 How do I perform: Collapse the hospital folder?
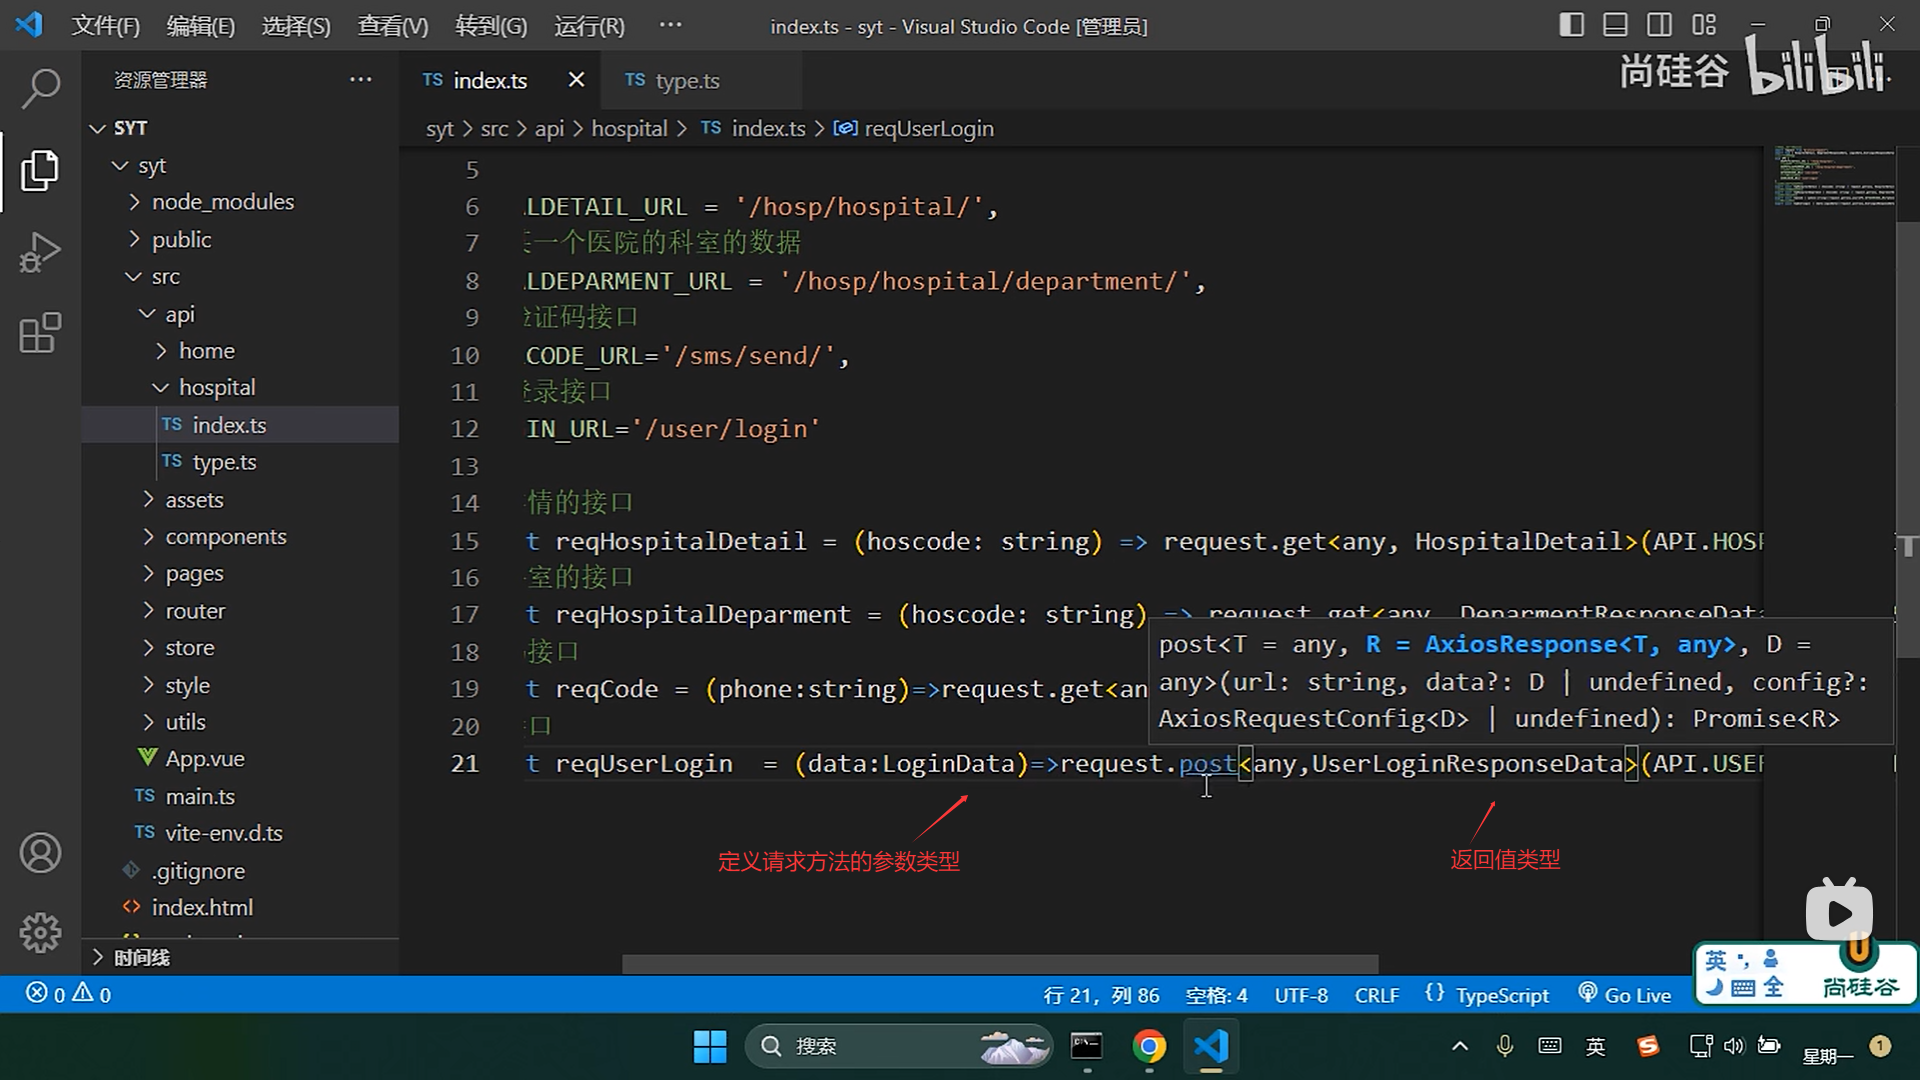click(x=216, y=387)
